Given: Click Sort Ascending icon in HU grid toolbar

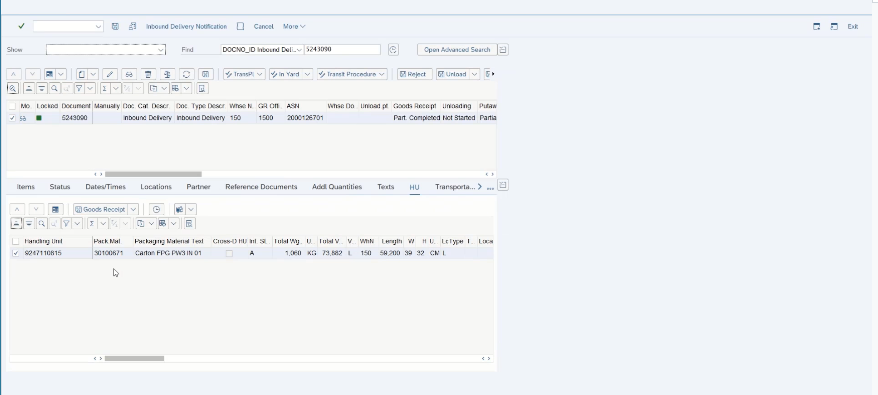Looking at the screenshot, I should pos(16,223).
